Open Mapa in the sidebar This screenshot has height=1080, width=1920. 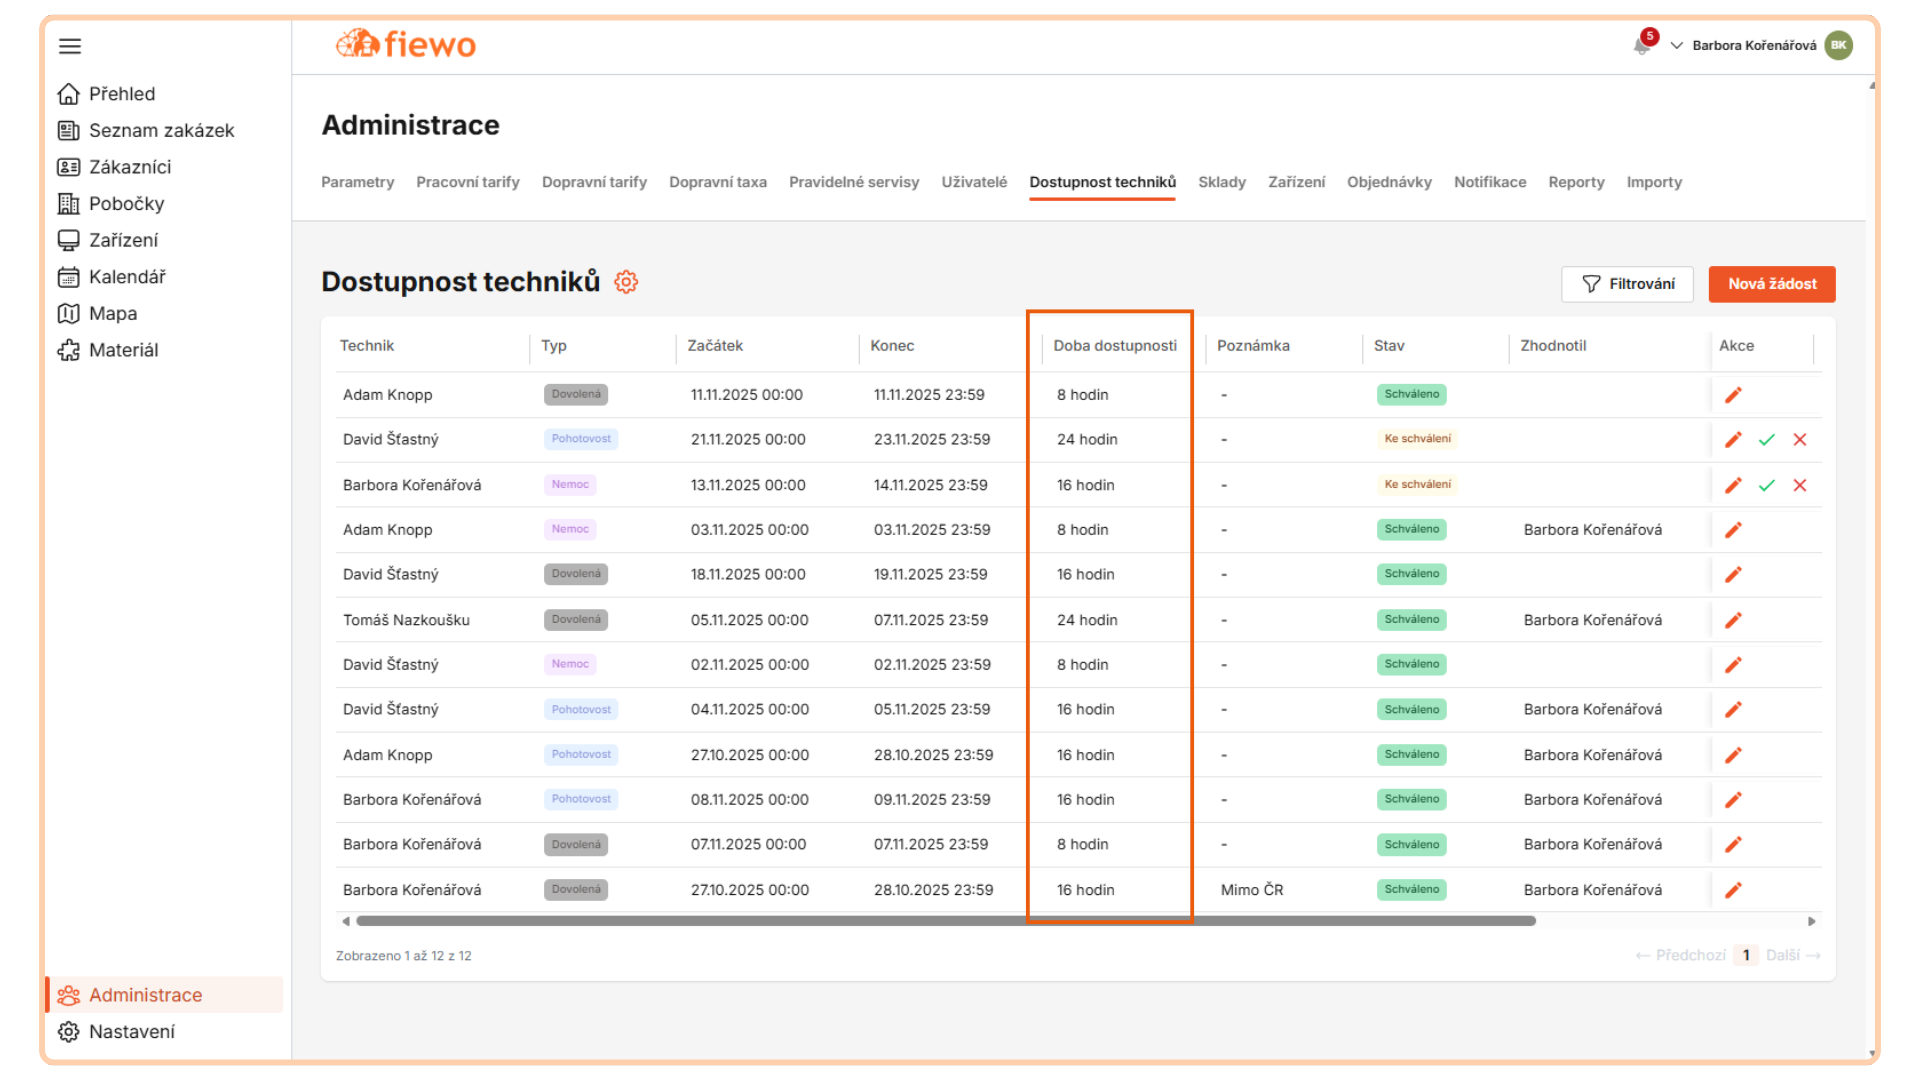coord(112,314)
